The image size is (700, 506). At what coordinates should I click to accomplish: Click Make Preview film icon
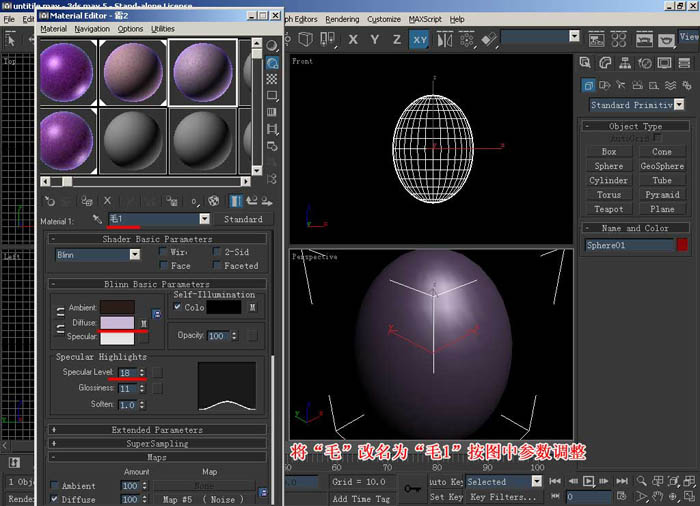coord(272,129)
